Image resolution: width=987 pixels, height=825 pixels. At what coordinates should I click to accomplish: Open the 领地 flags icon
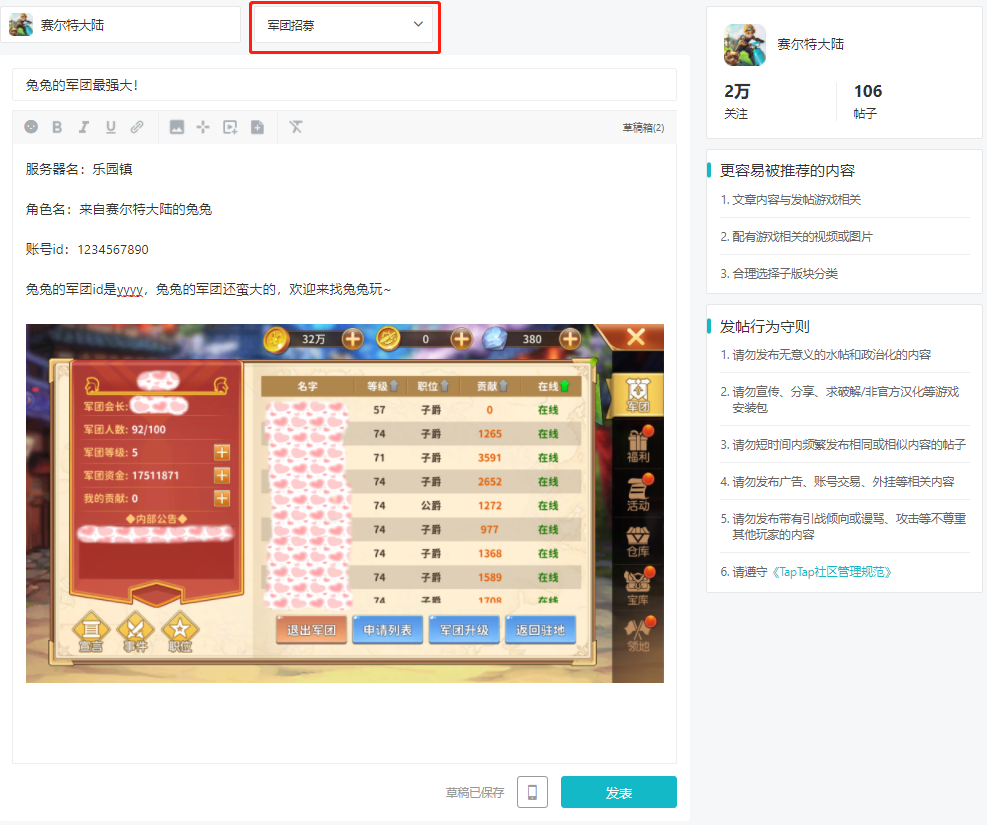[x=638, y=634]
